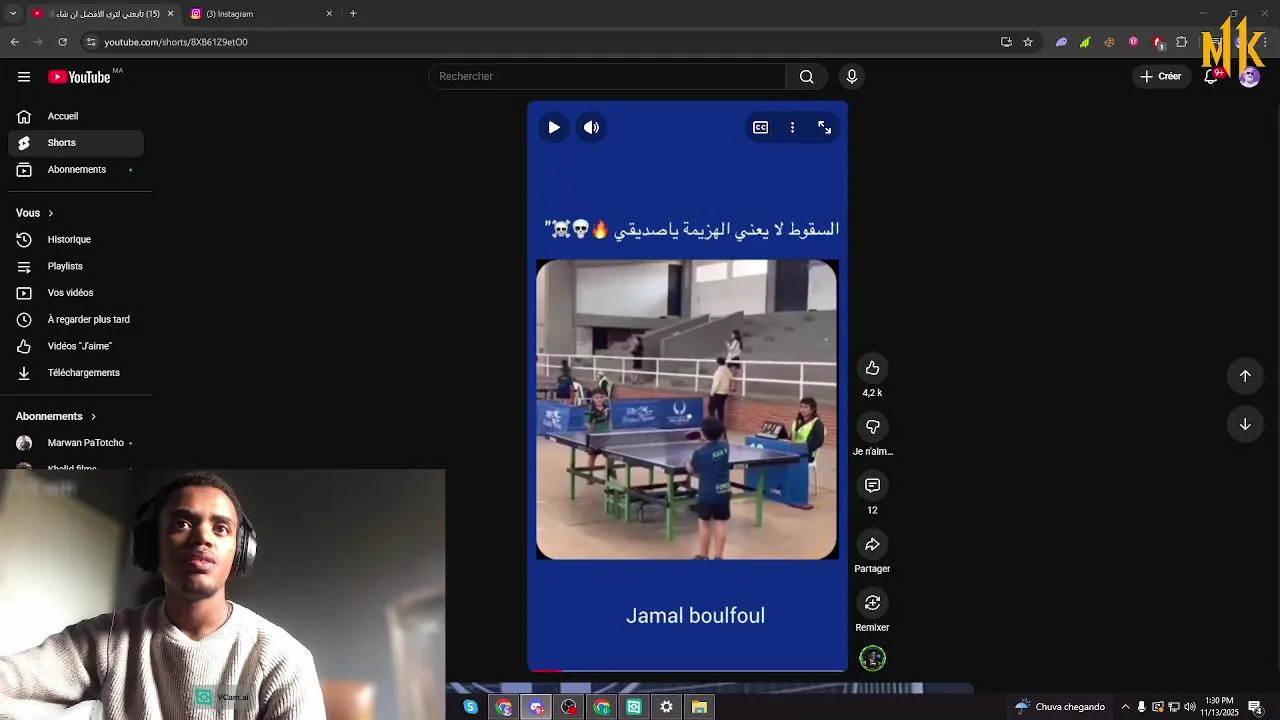Open the browser Extensions puzzle icon
This screenshot has height=720, width=1280.
[x=1181, y=42]
